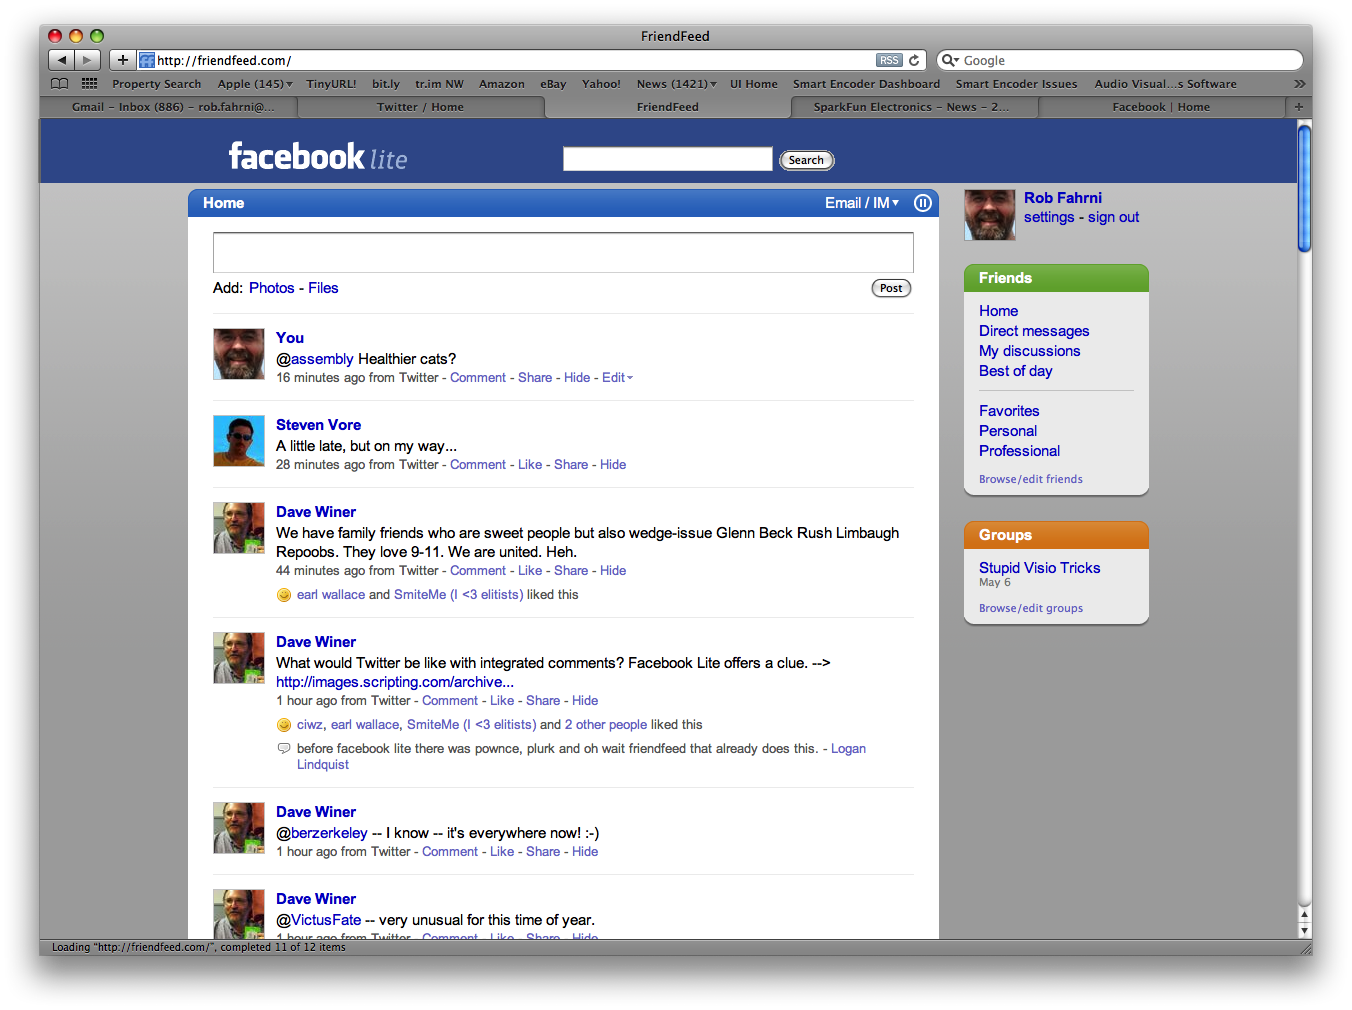Click the comment bubble icon before Logan Lindquist's comment
1352x1010 pixels.
pyautogui.click(x=284, y=748)
